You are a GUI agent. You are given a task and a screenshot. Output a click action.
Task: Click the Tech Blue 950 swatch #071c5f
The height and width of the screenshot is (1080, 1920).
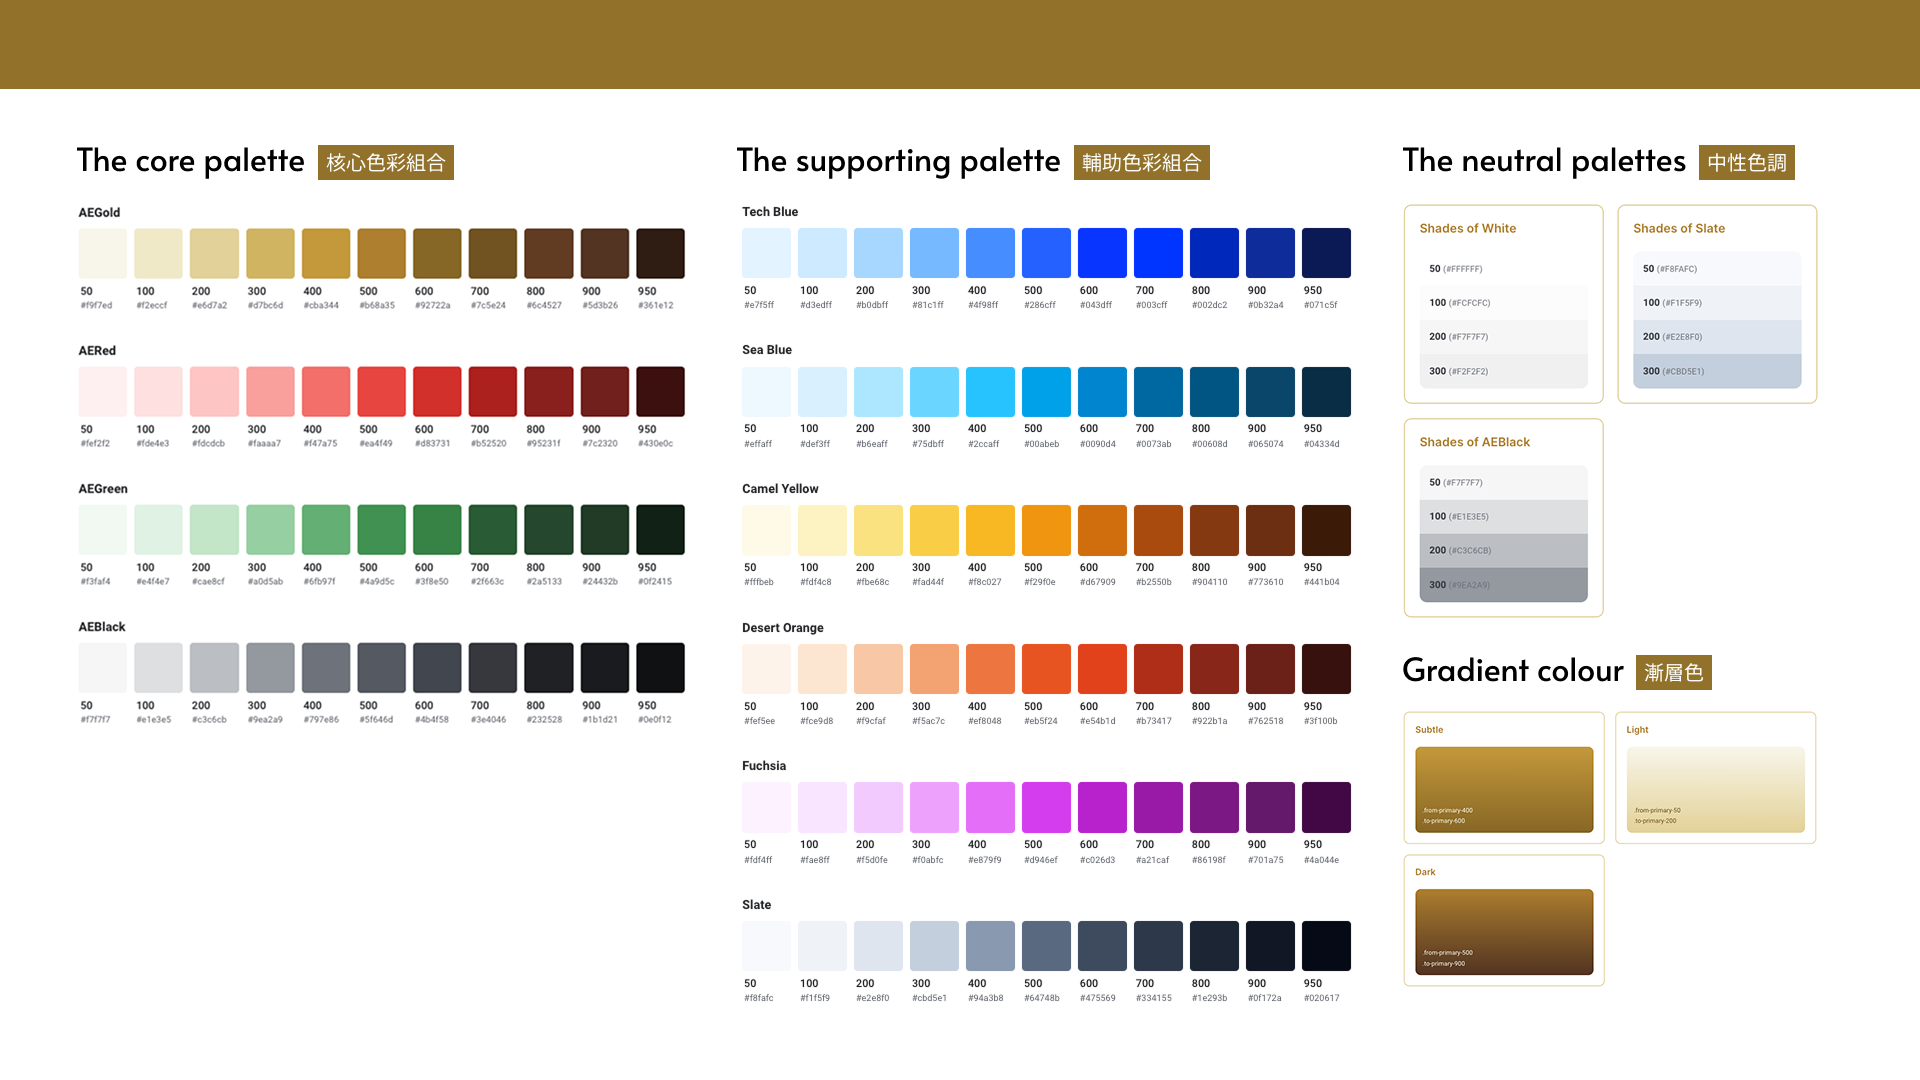[x=1326, y=252]
